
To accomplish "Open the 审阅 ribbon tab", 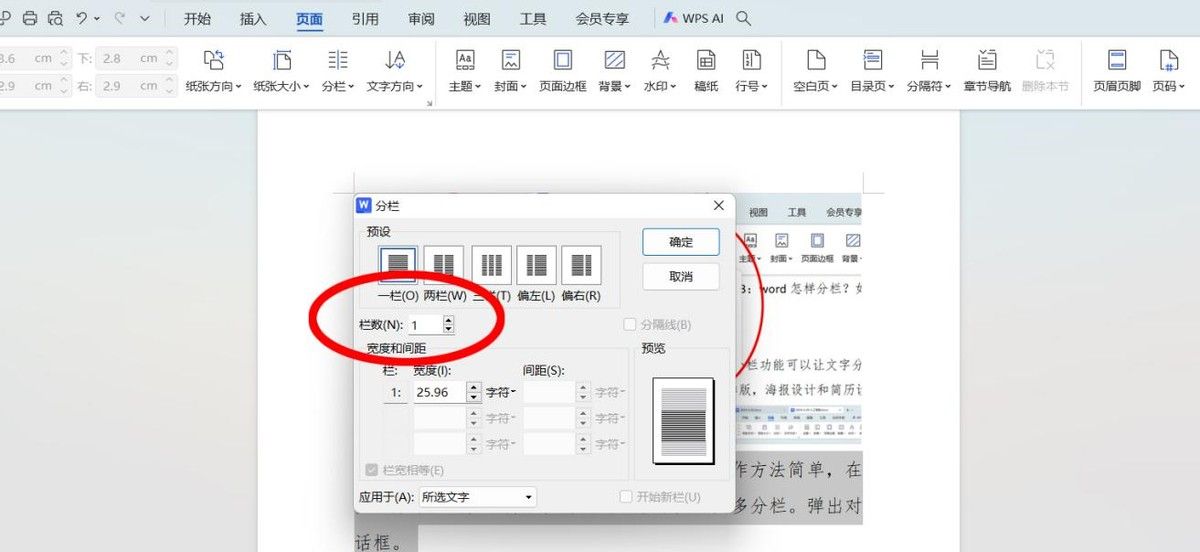I will 422,18.
